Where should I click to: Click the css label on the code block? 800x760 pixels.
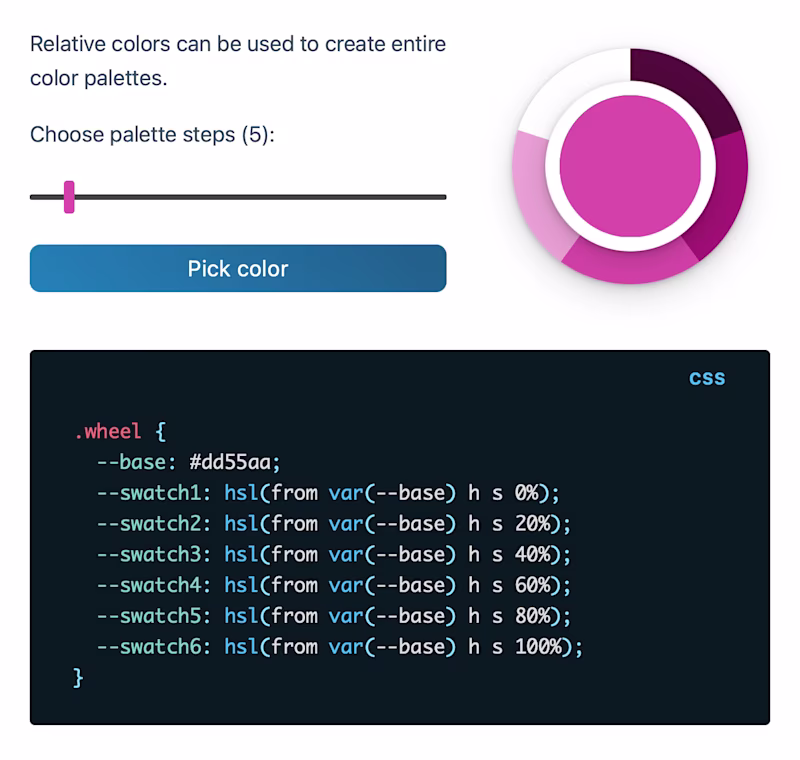click(706, 377)
